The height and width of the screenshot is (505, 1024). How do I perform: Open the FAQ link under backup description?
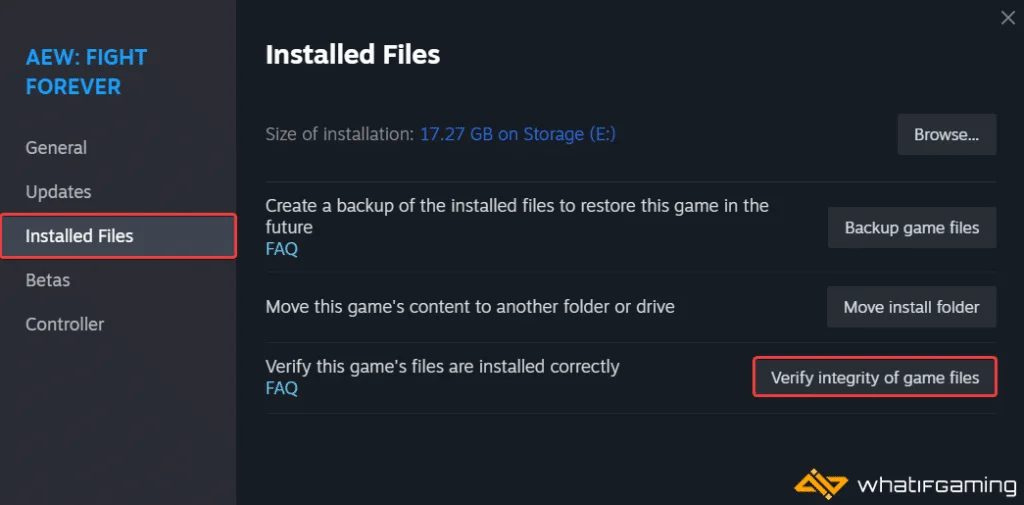click(281, 249)
